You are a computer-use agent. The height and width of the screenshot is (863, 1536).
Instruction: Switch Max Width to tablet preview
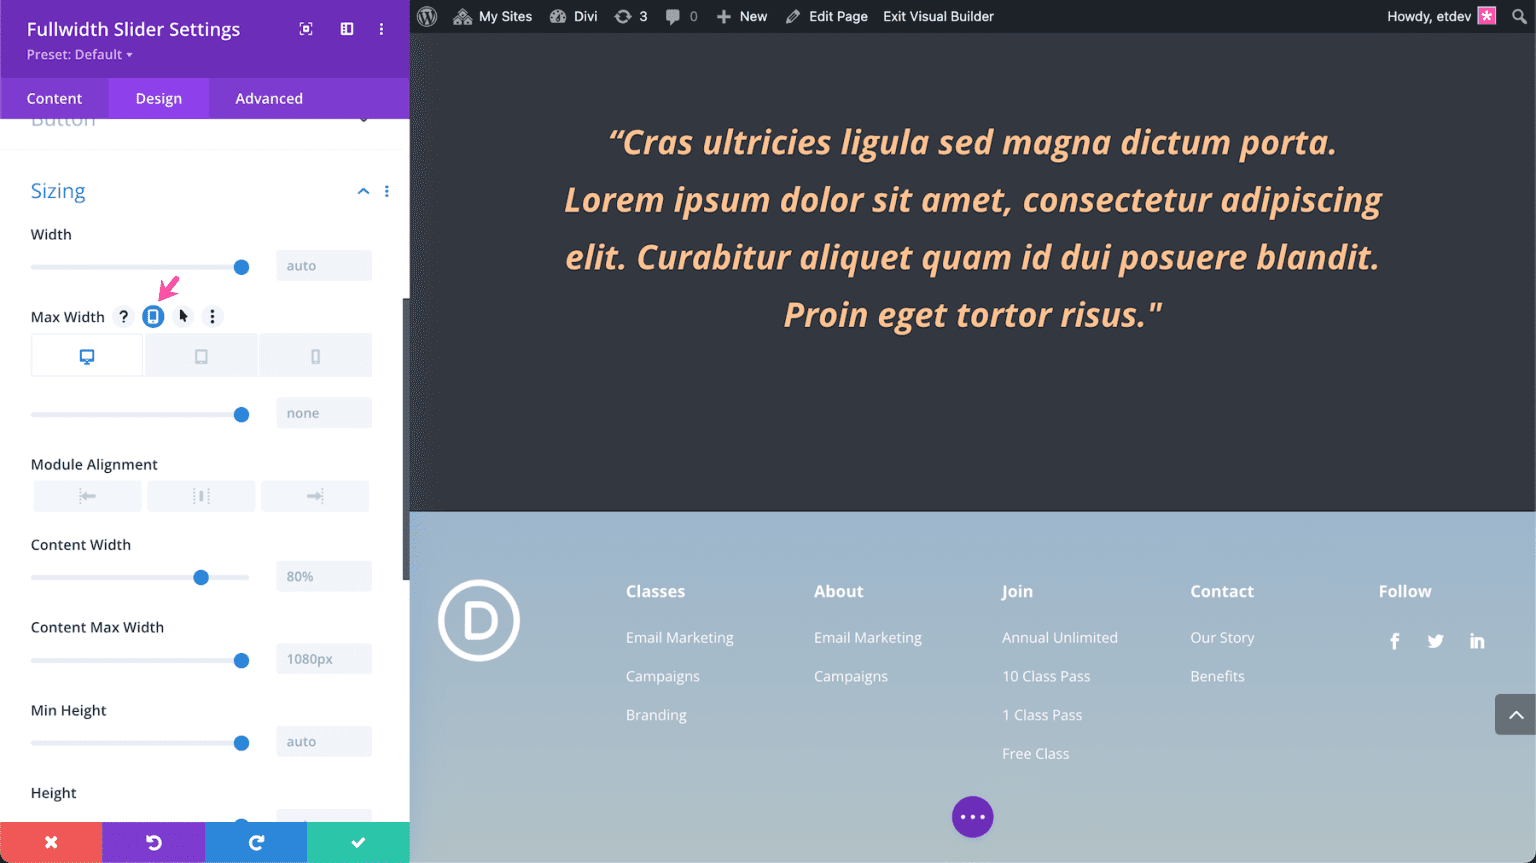click(201, 355)
